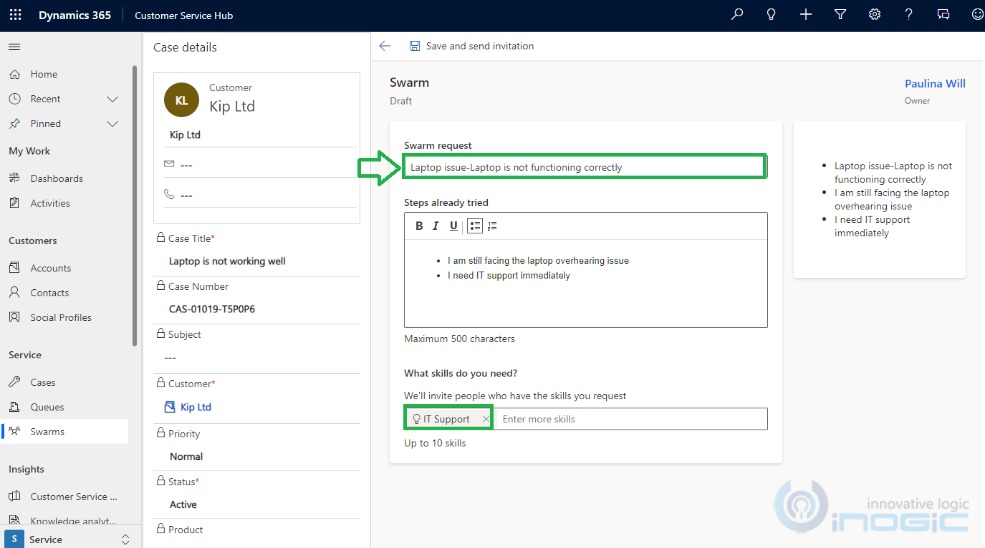
Task: Open the chat assistant icon in header
Action: pyautogui.click(x=943, y=14)
